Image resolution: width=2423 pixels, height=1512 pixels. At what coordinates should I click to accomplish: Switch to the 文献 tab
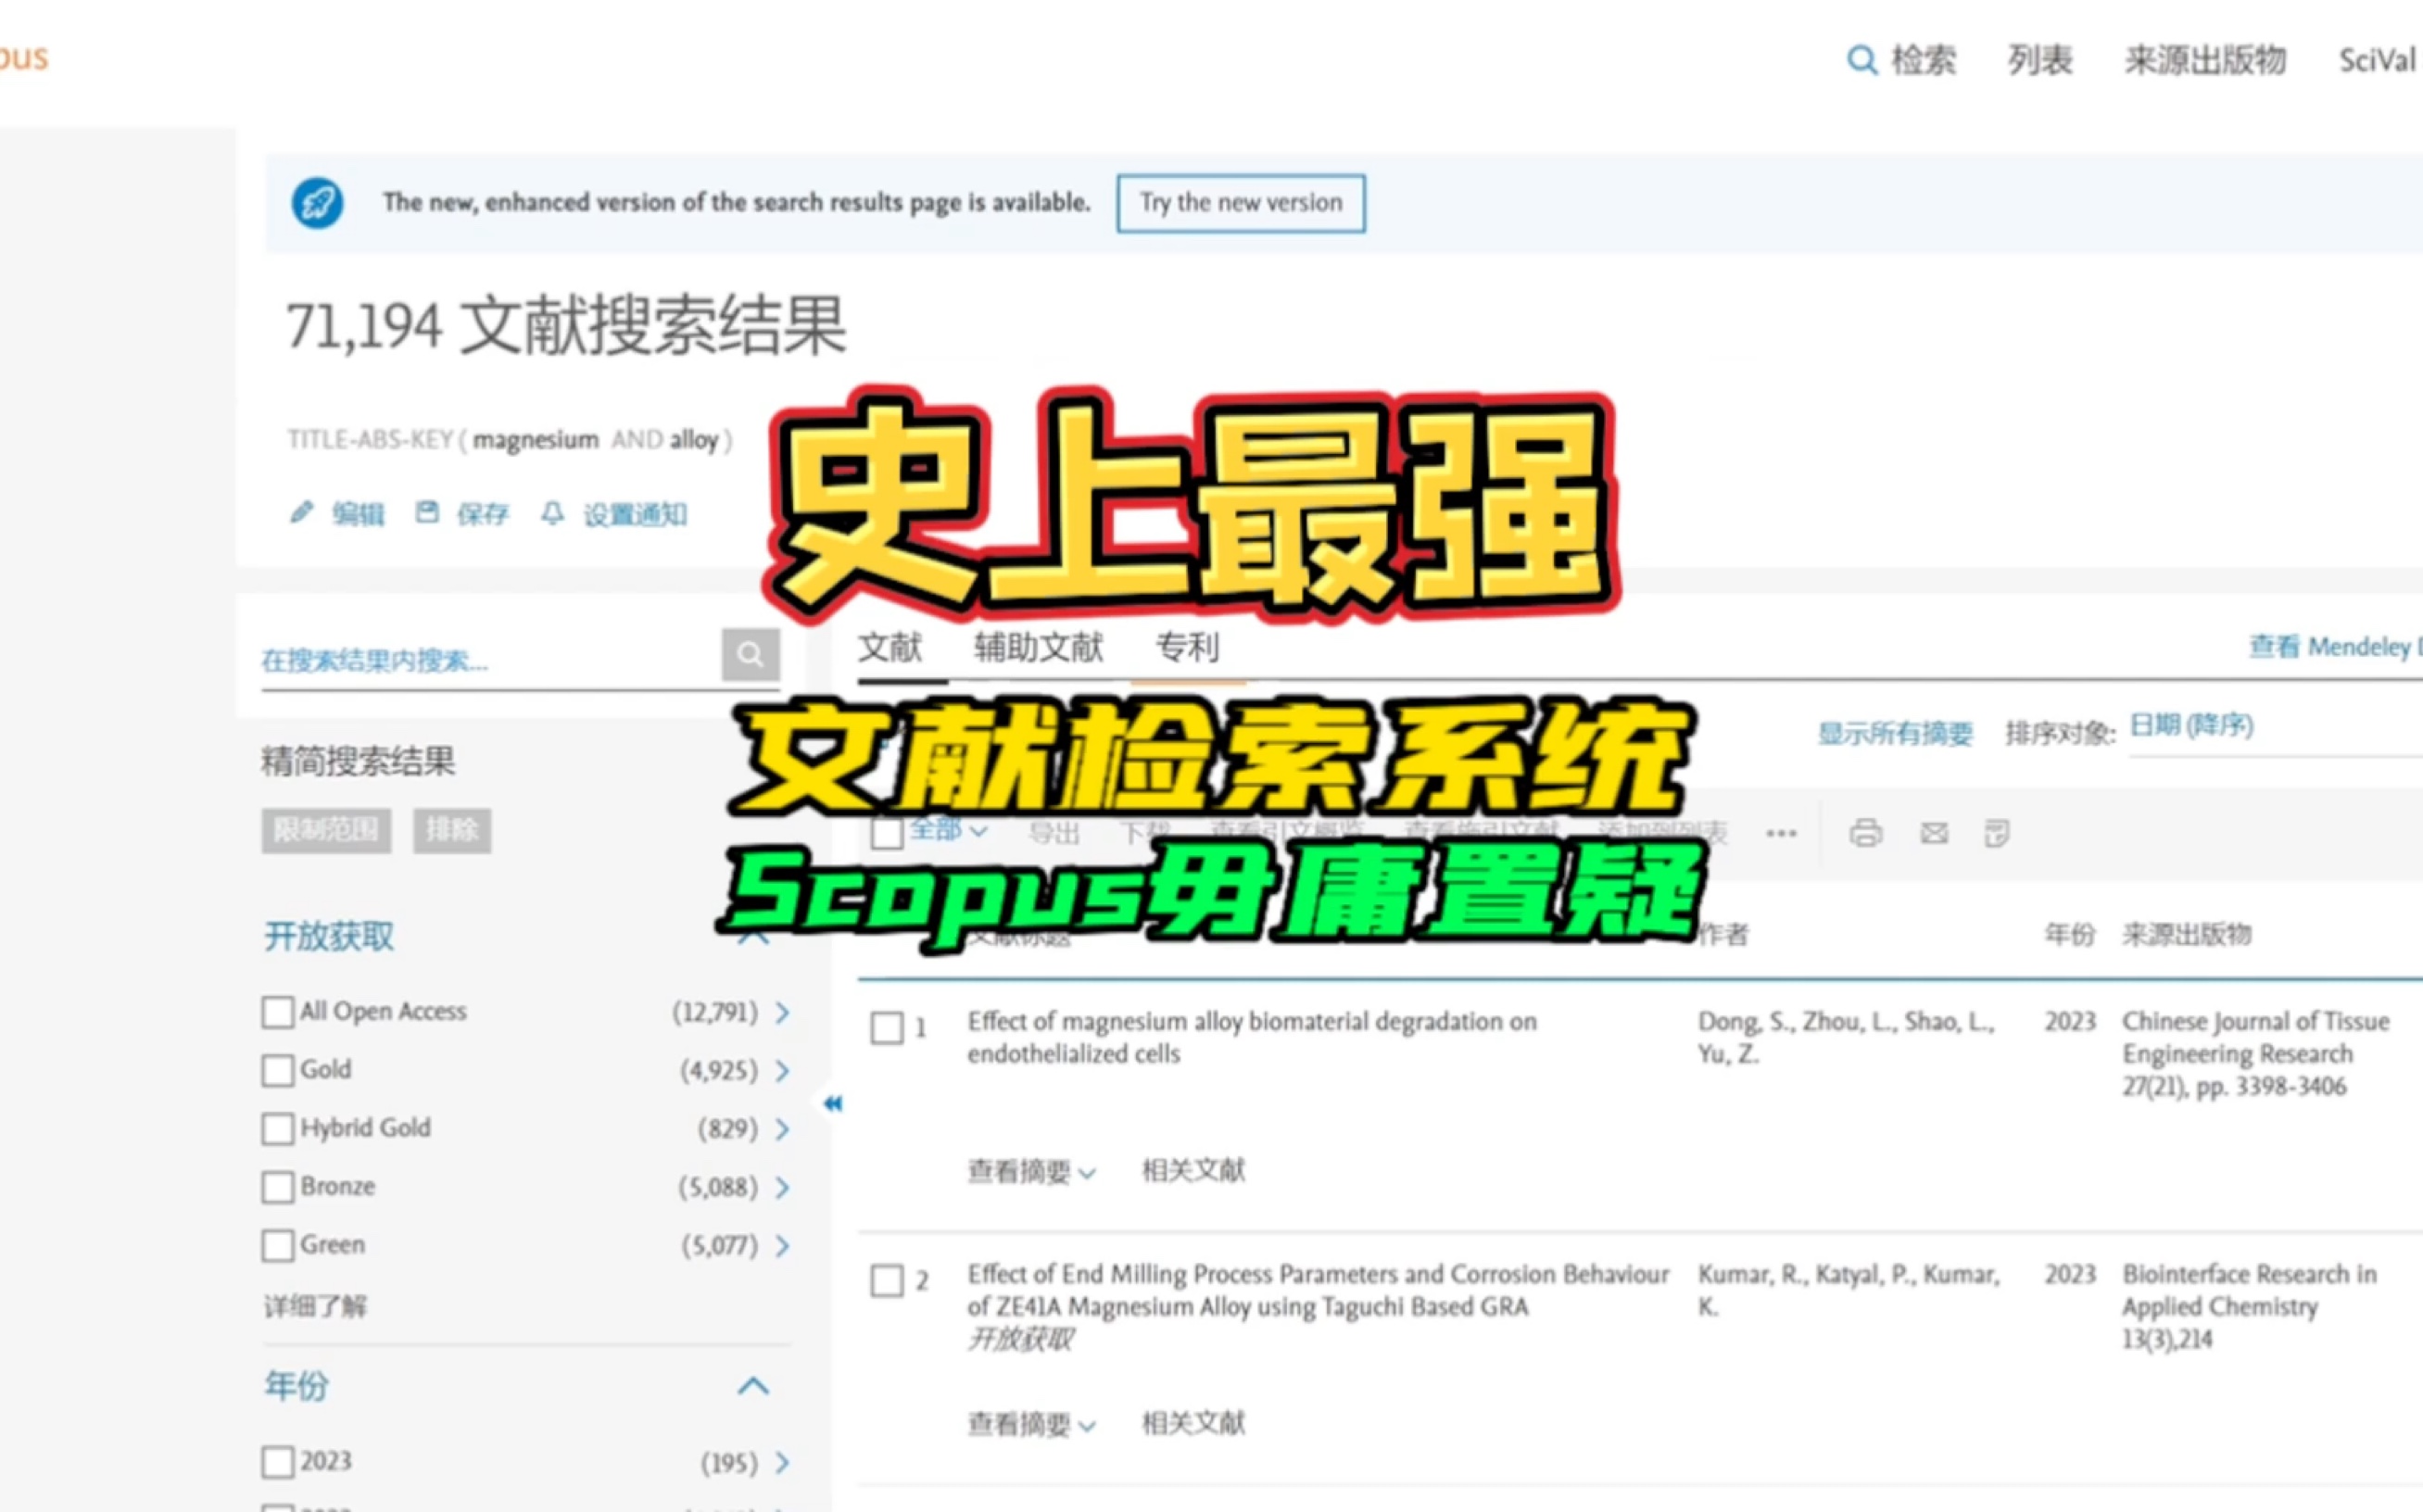[x=890, y=648]
